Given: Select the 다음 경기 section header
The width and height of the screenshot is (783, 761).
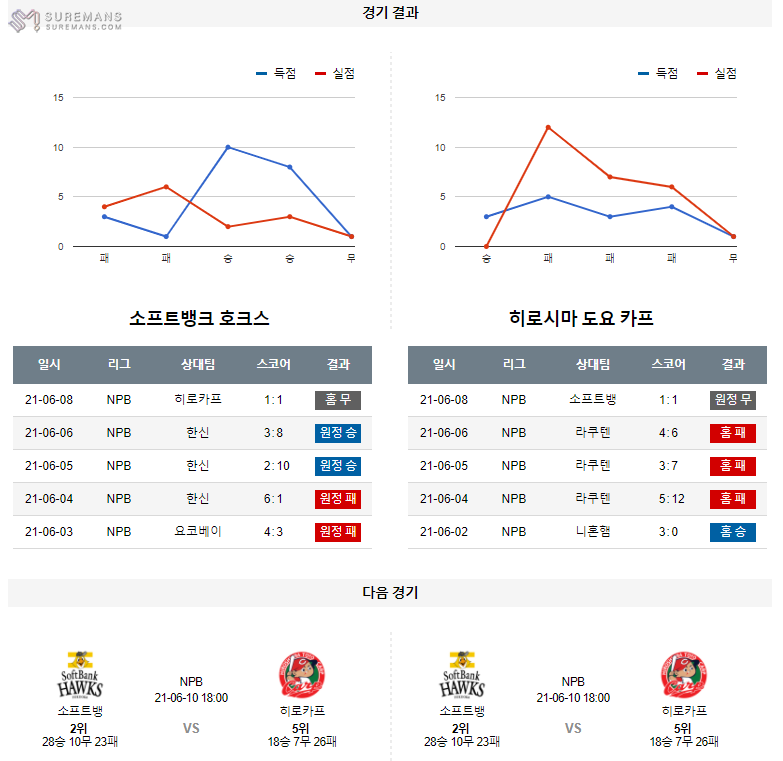Looking at the screenshot, I should pyautogui.click(x=391, y=592).
